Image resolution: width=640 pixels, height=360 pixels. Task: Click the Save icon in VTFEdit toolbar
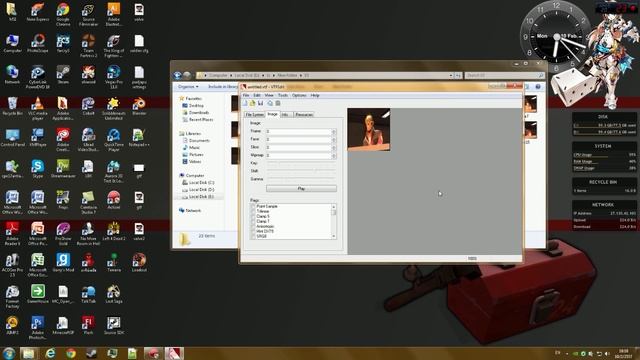[260, 104]
